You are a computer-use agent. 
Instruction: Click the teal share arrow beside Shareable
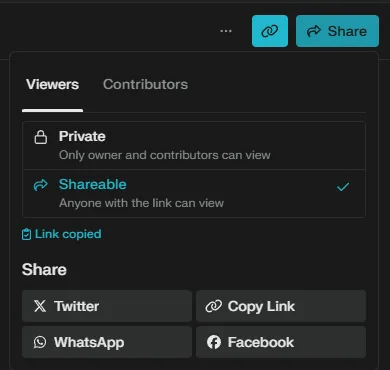coord(41,185)
